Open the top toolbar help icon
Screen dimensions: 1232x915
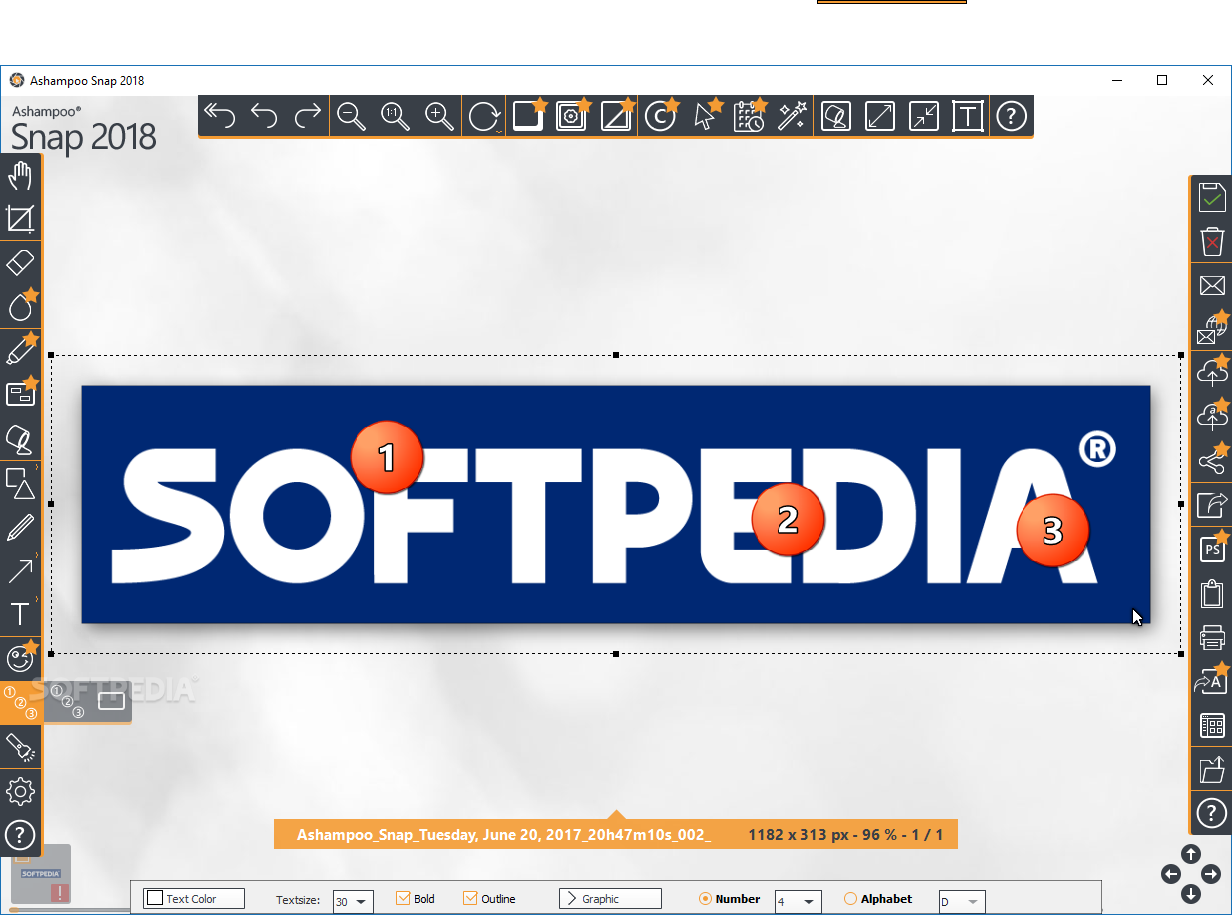tap(1011, 116)
